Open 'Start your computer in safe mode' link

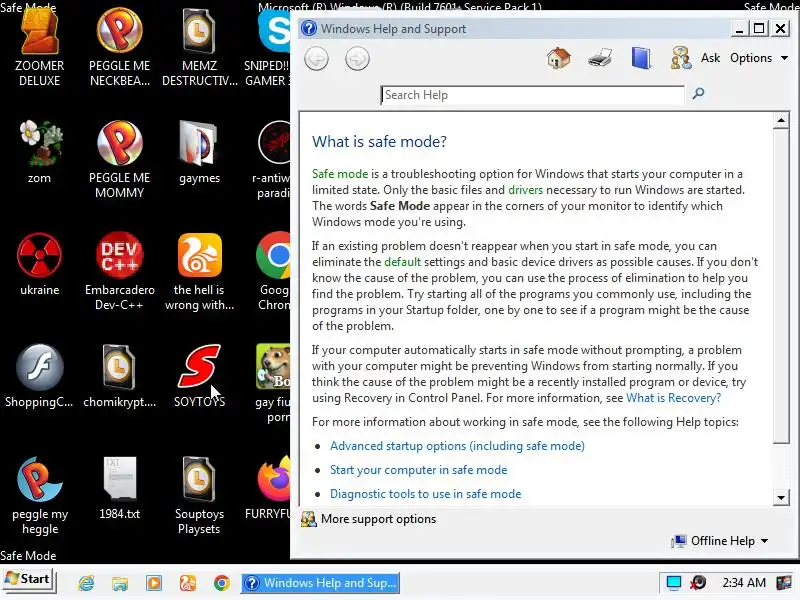click(x=418, y=470)
